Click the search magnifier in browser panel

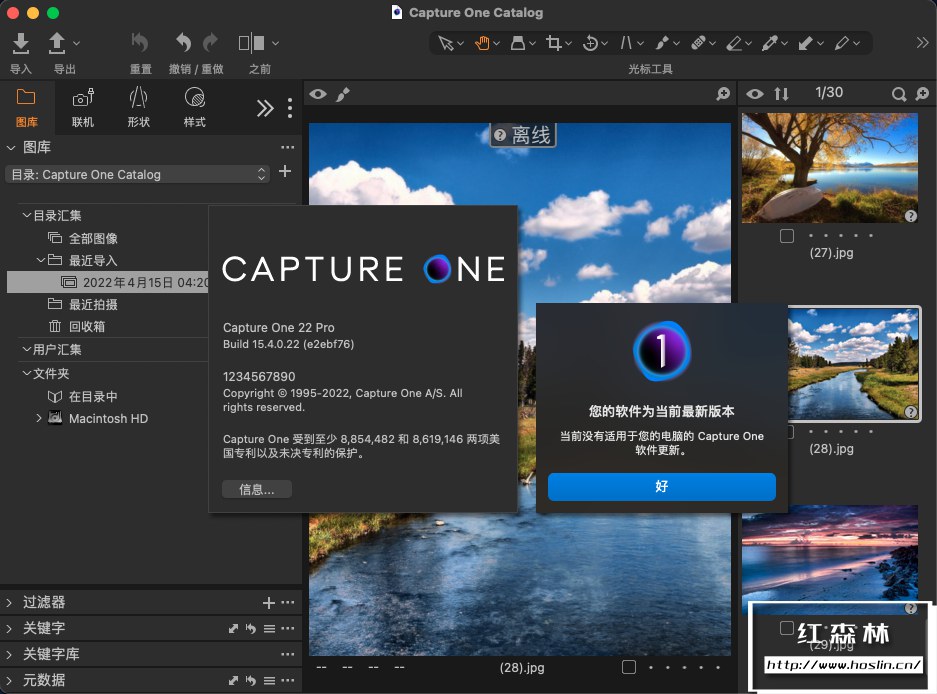tap(899, 94)
